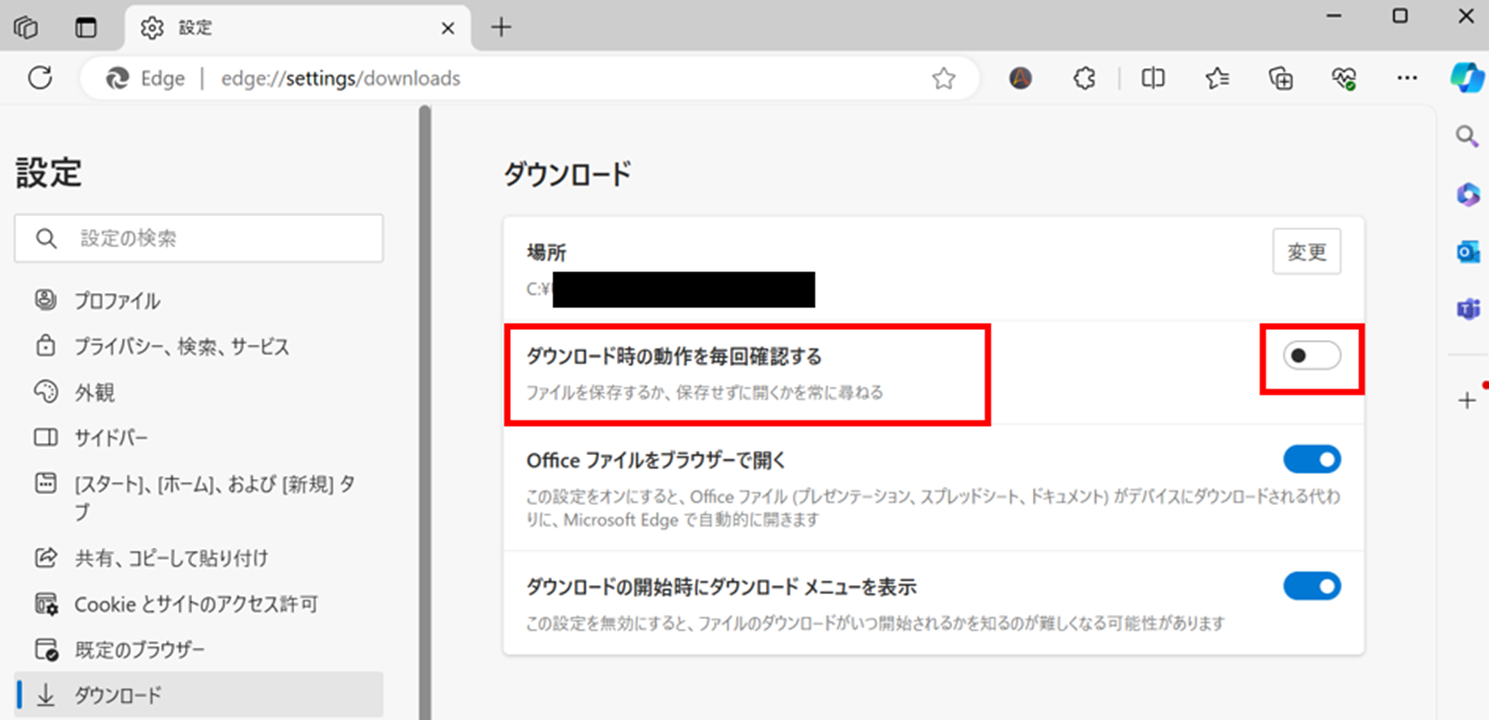Open 既定のブラウザー settings

199,650
